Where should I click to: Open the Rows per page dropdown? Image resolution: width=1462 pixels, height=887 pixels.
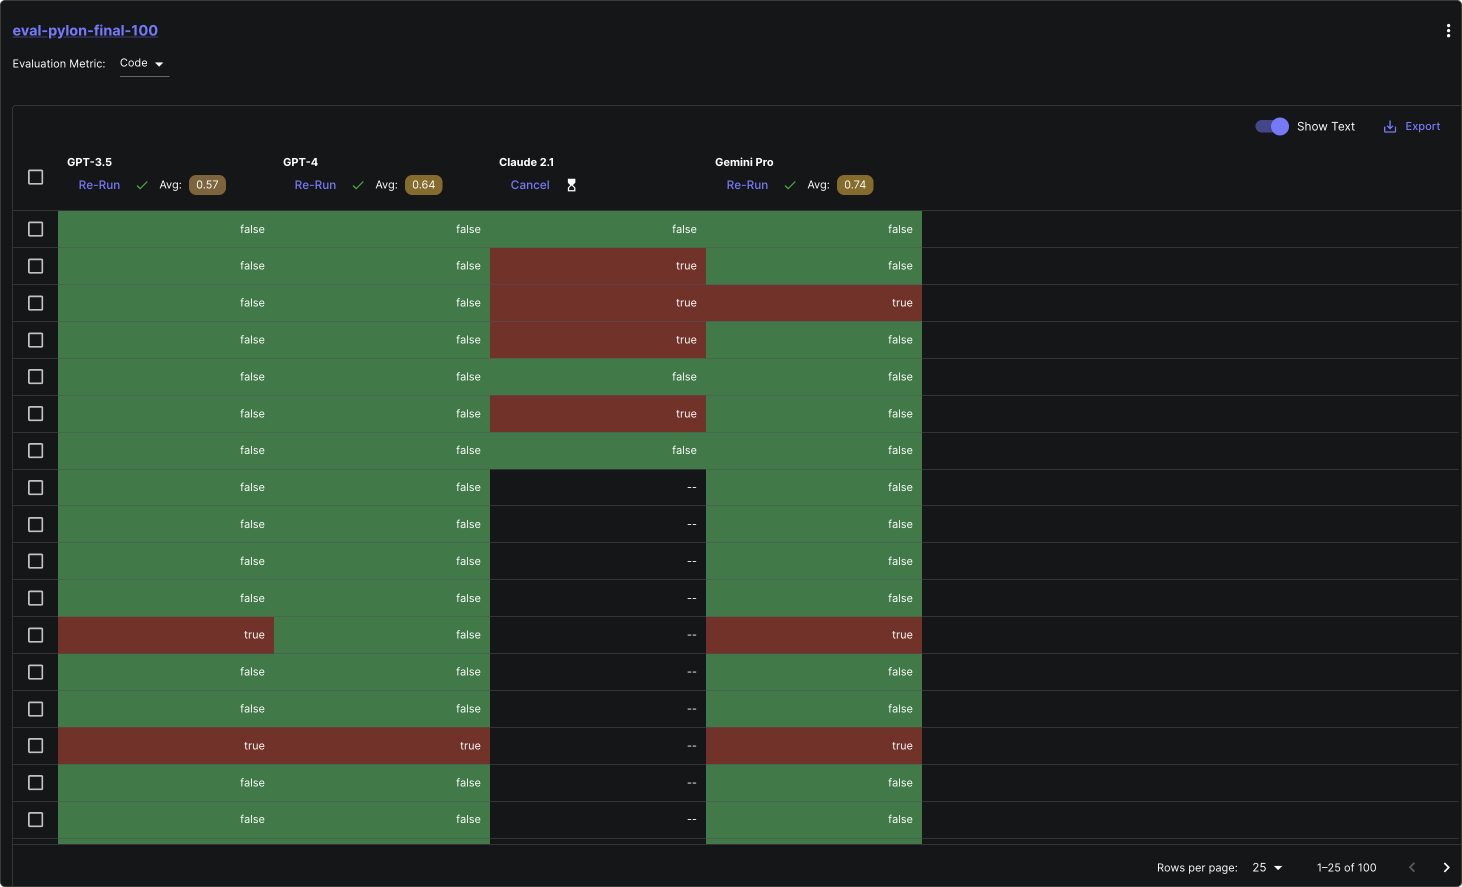pos(1268,867)
